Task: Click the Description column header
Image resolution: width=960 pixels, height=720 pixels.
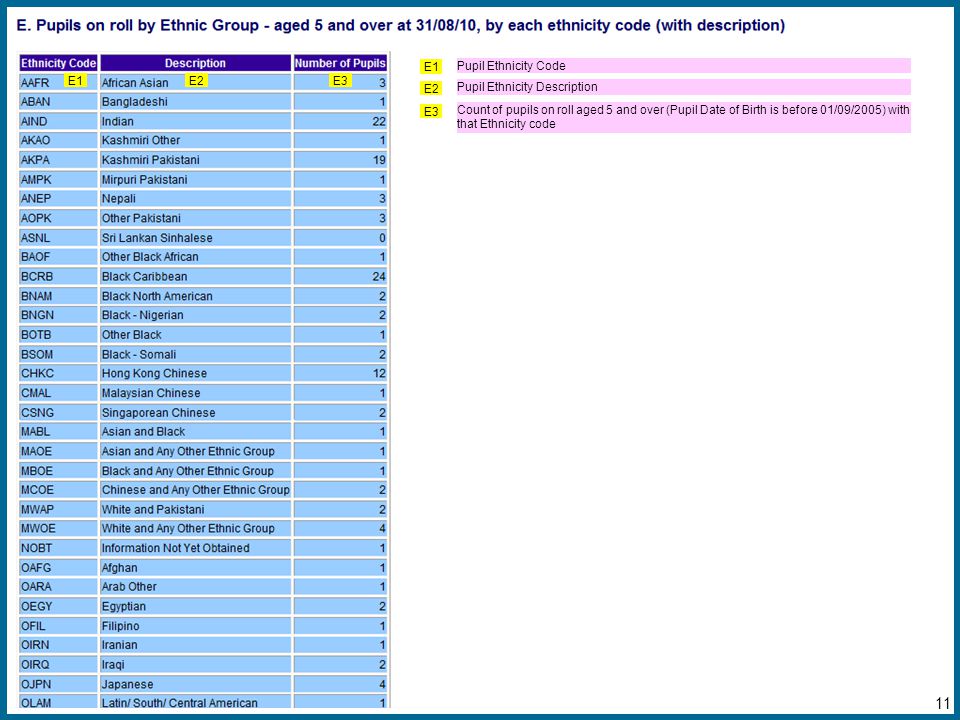Action: 195,63
